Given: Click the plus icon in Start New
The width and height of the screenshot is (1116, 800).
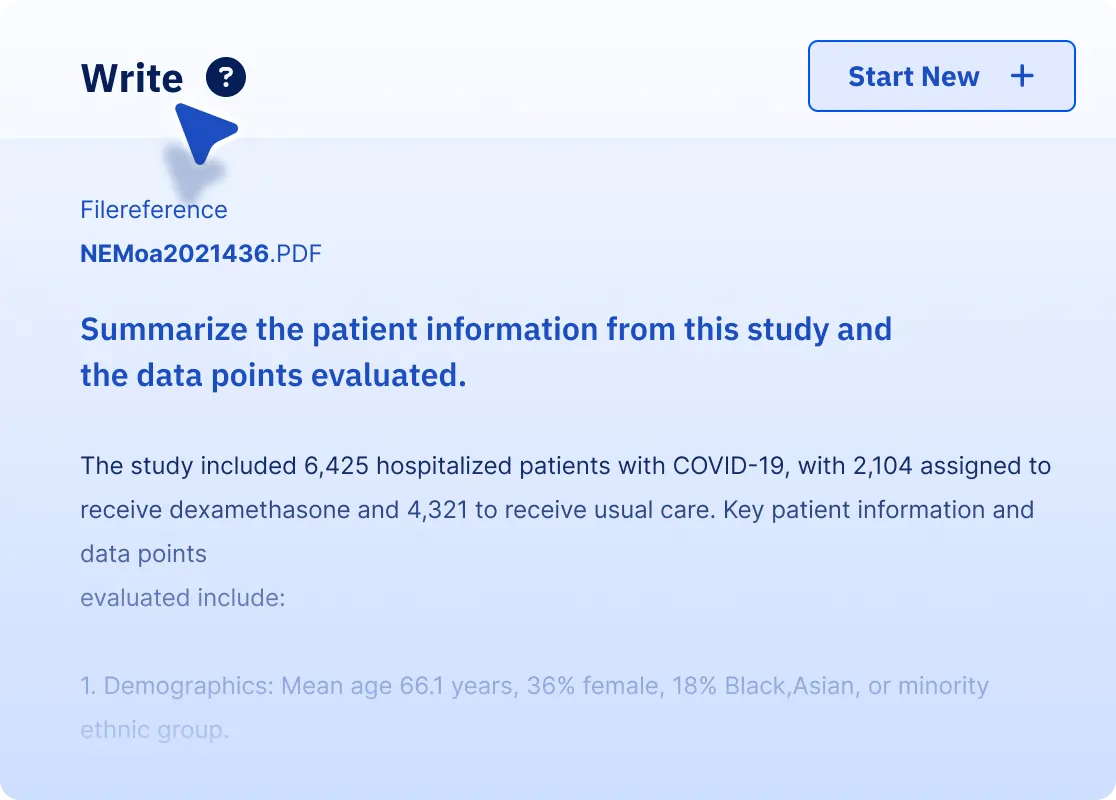Looking at the screenshot, I should pos(1022,76).
